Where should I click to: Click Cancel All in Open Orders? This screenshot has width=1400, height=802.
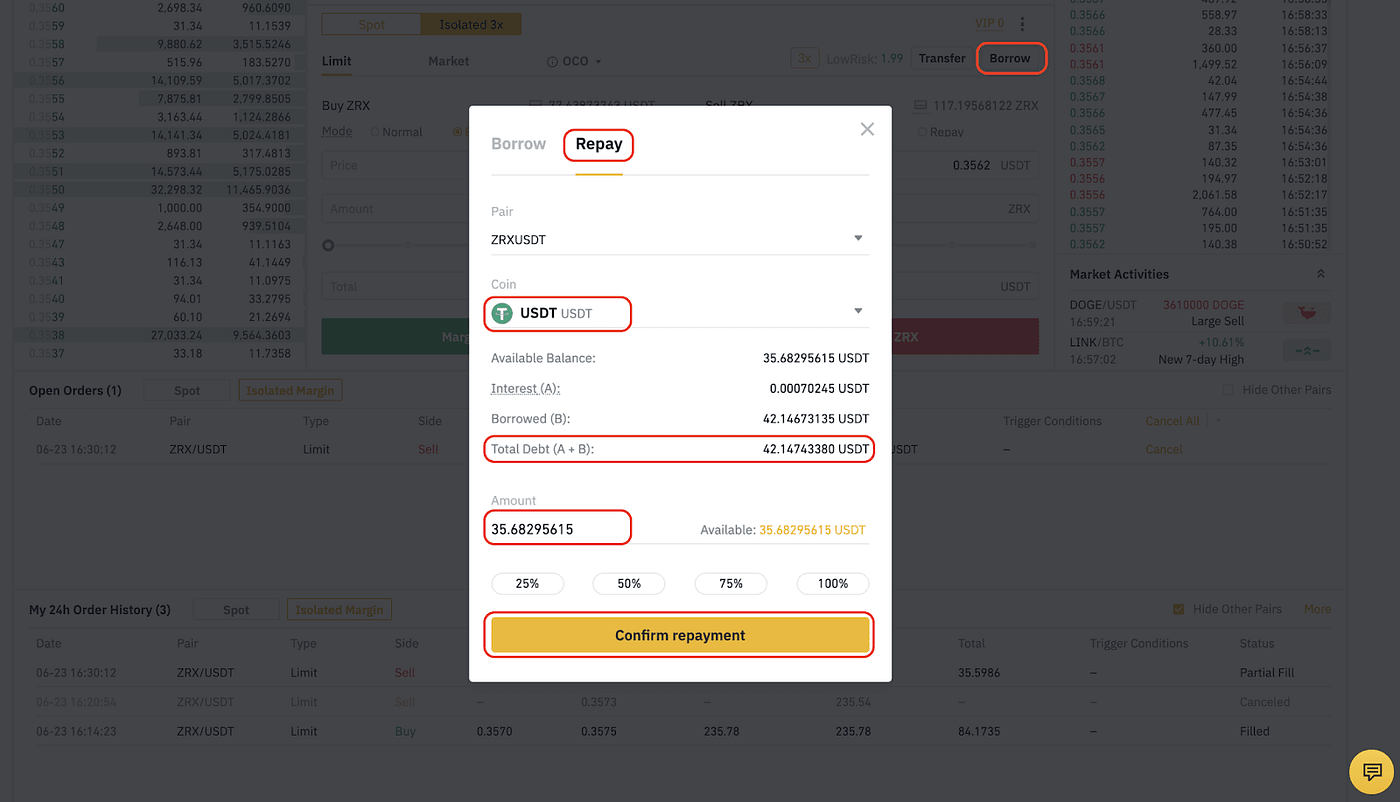(1172, 421)
